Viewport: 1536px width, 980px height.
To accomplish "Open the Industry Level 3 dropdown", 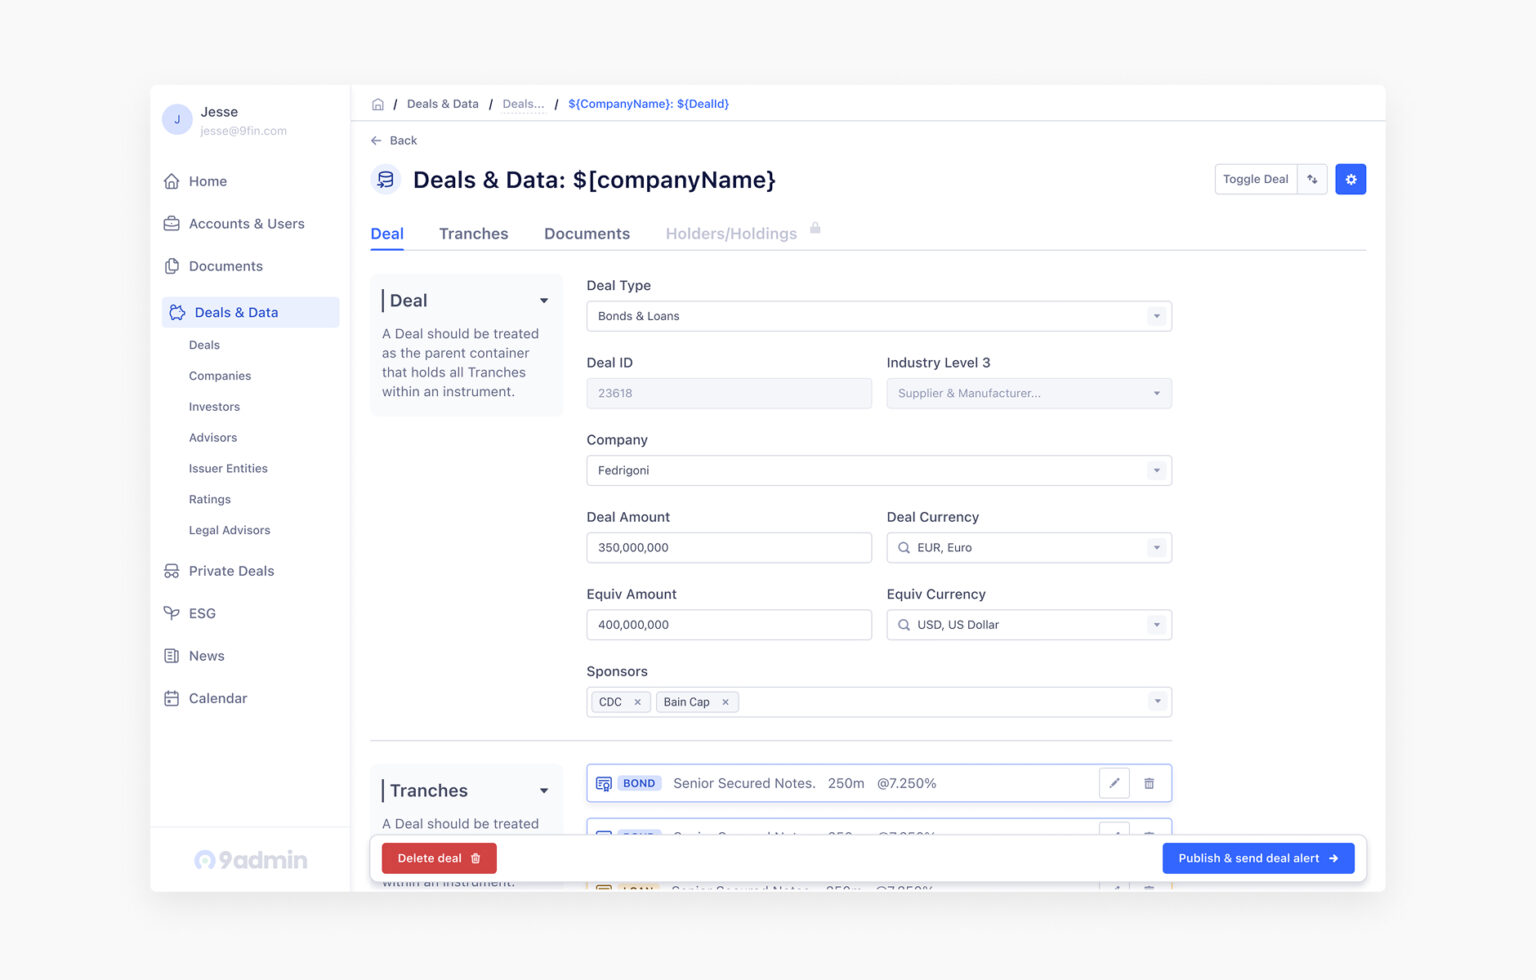I will tap(1029, 393).
